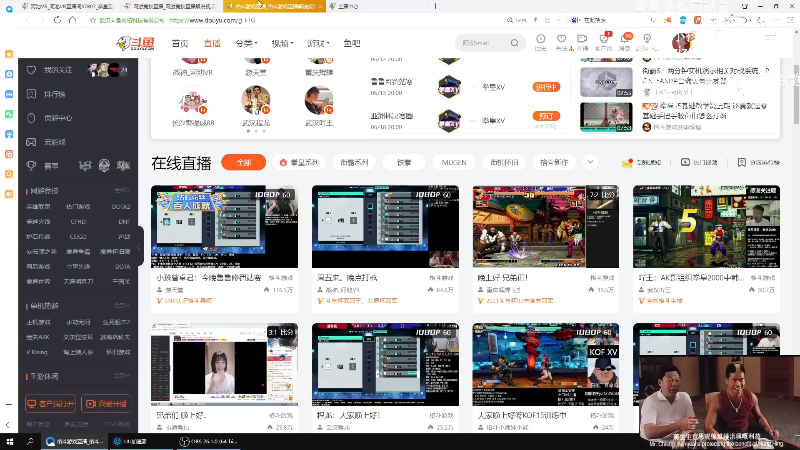Select the 街机怀旧 filter tab
The image size is (800, 450).
[504, 162]
